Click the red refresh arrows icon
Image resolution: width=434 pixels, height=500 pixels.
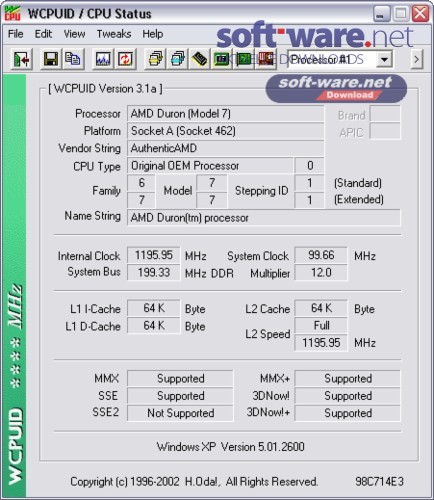click(125, 59)
